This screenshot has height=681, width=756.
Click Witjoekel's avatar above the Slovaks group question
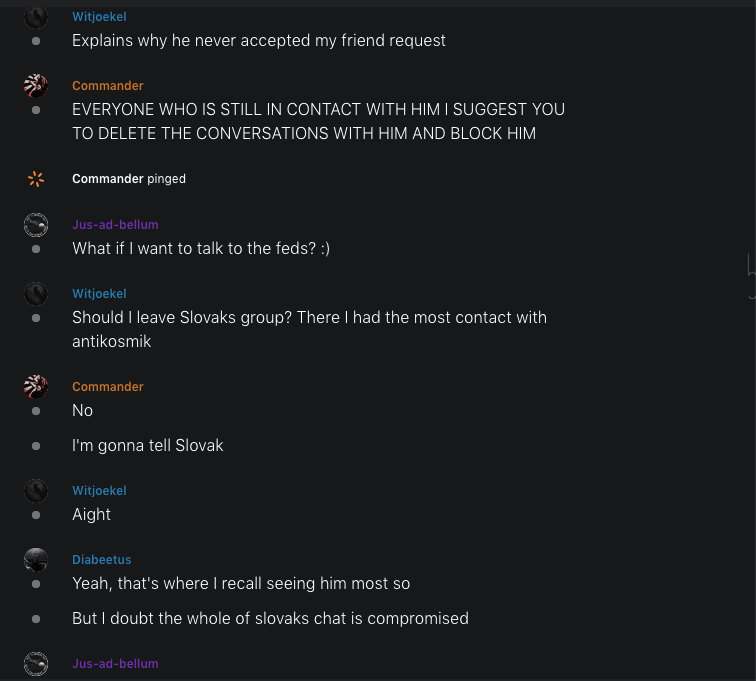(x=36, y=293)
